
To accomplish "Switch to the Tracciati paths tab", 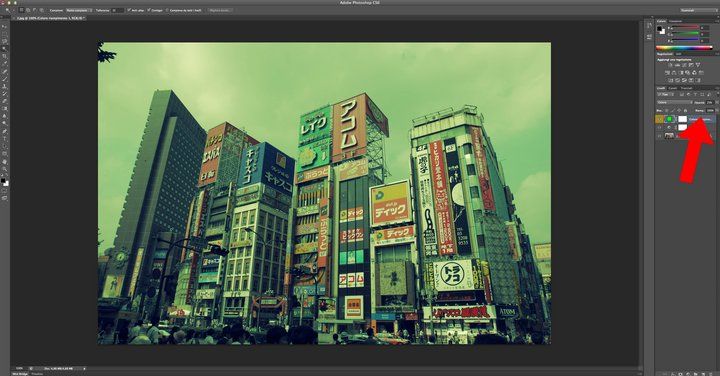I will (686, 88).
